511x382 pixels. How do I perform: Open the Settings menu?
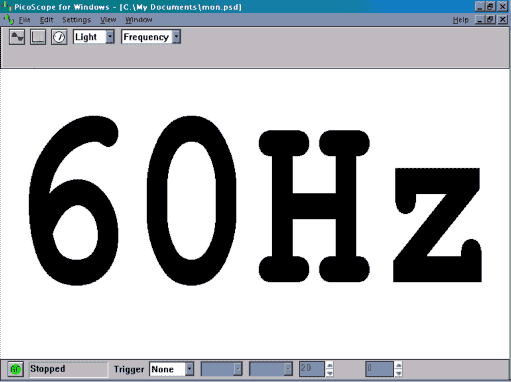click(76, 20)
